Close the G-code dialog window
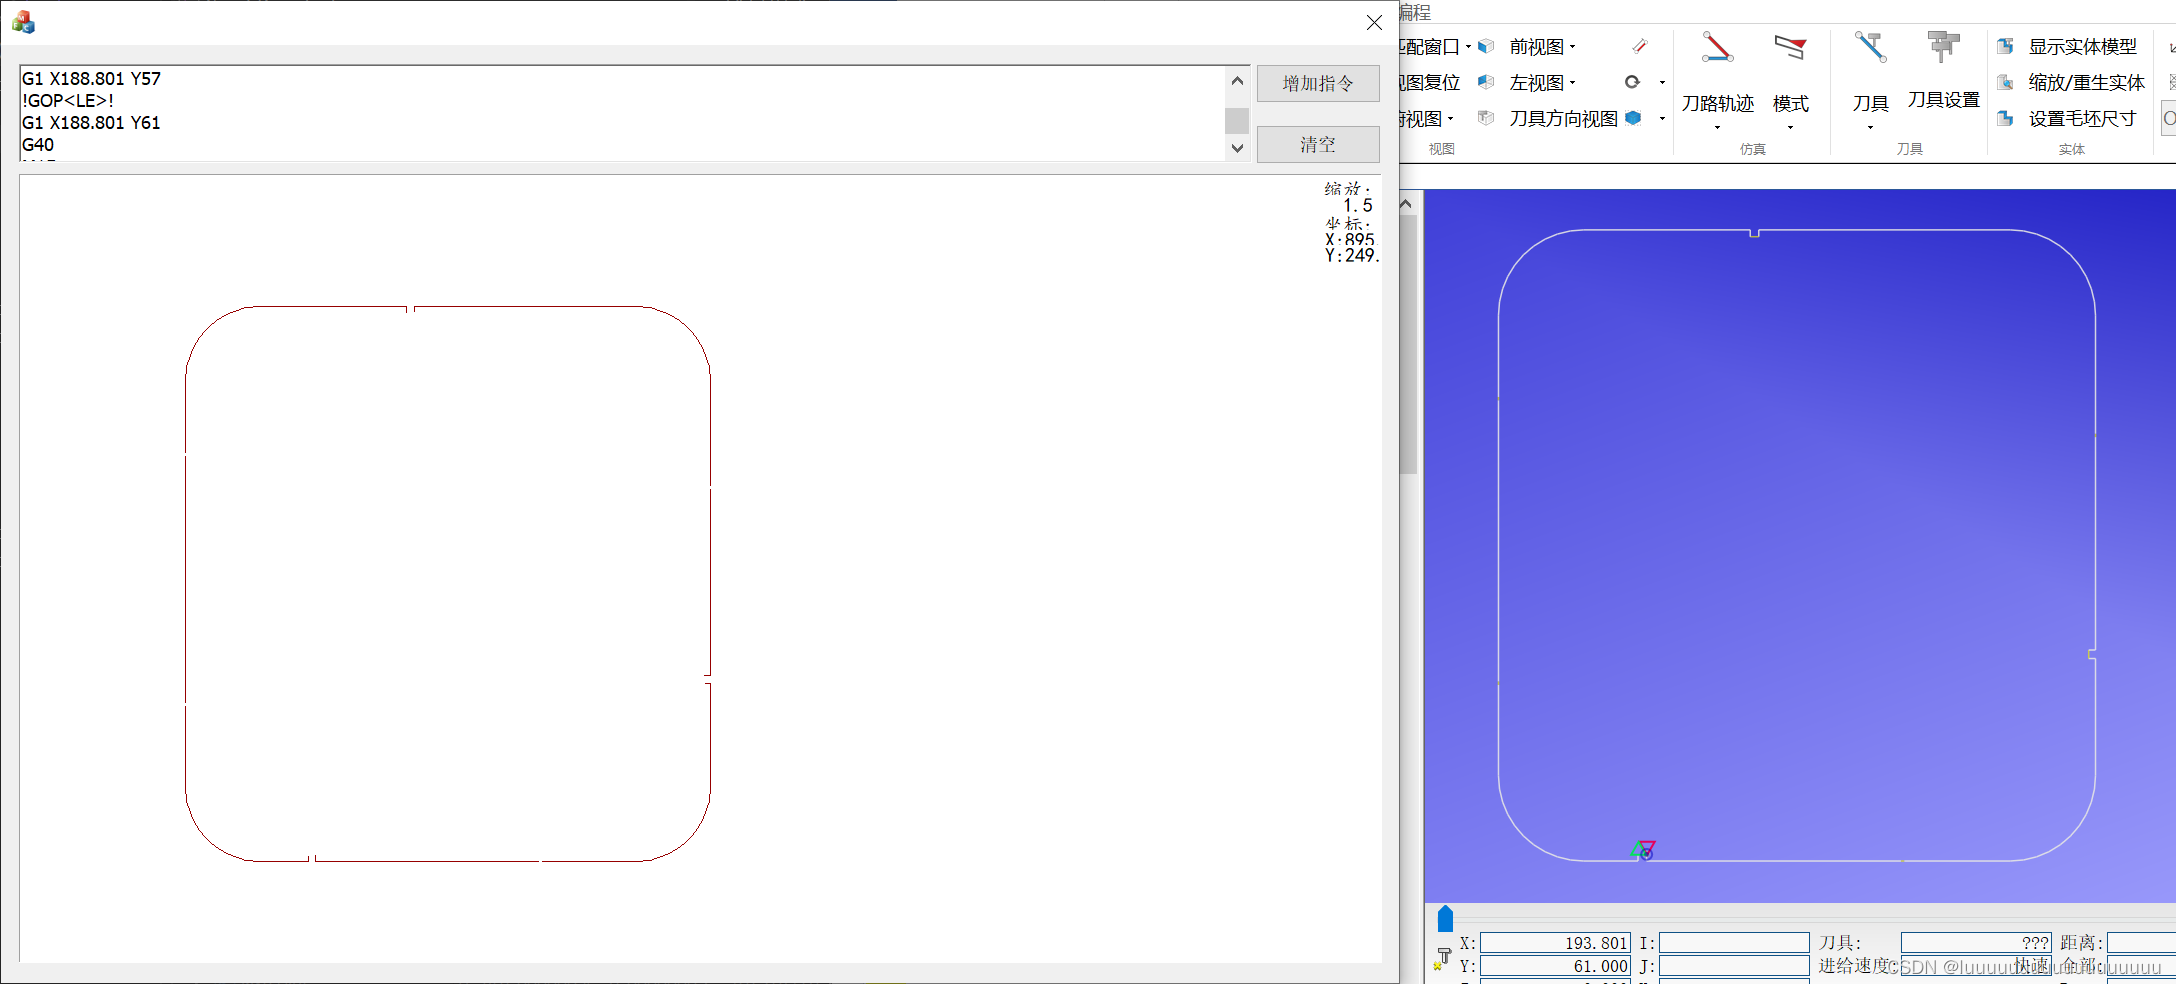 coord(1374,22)
